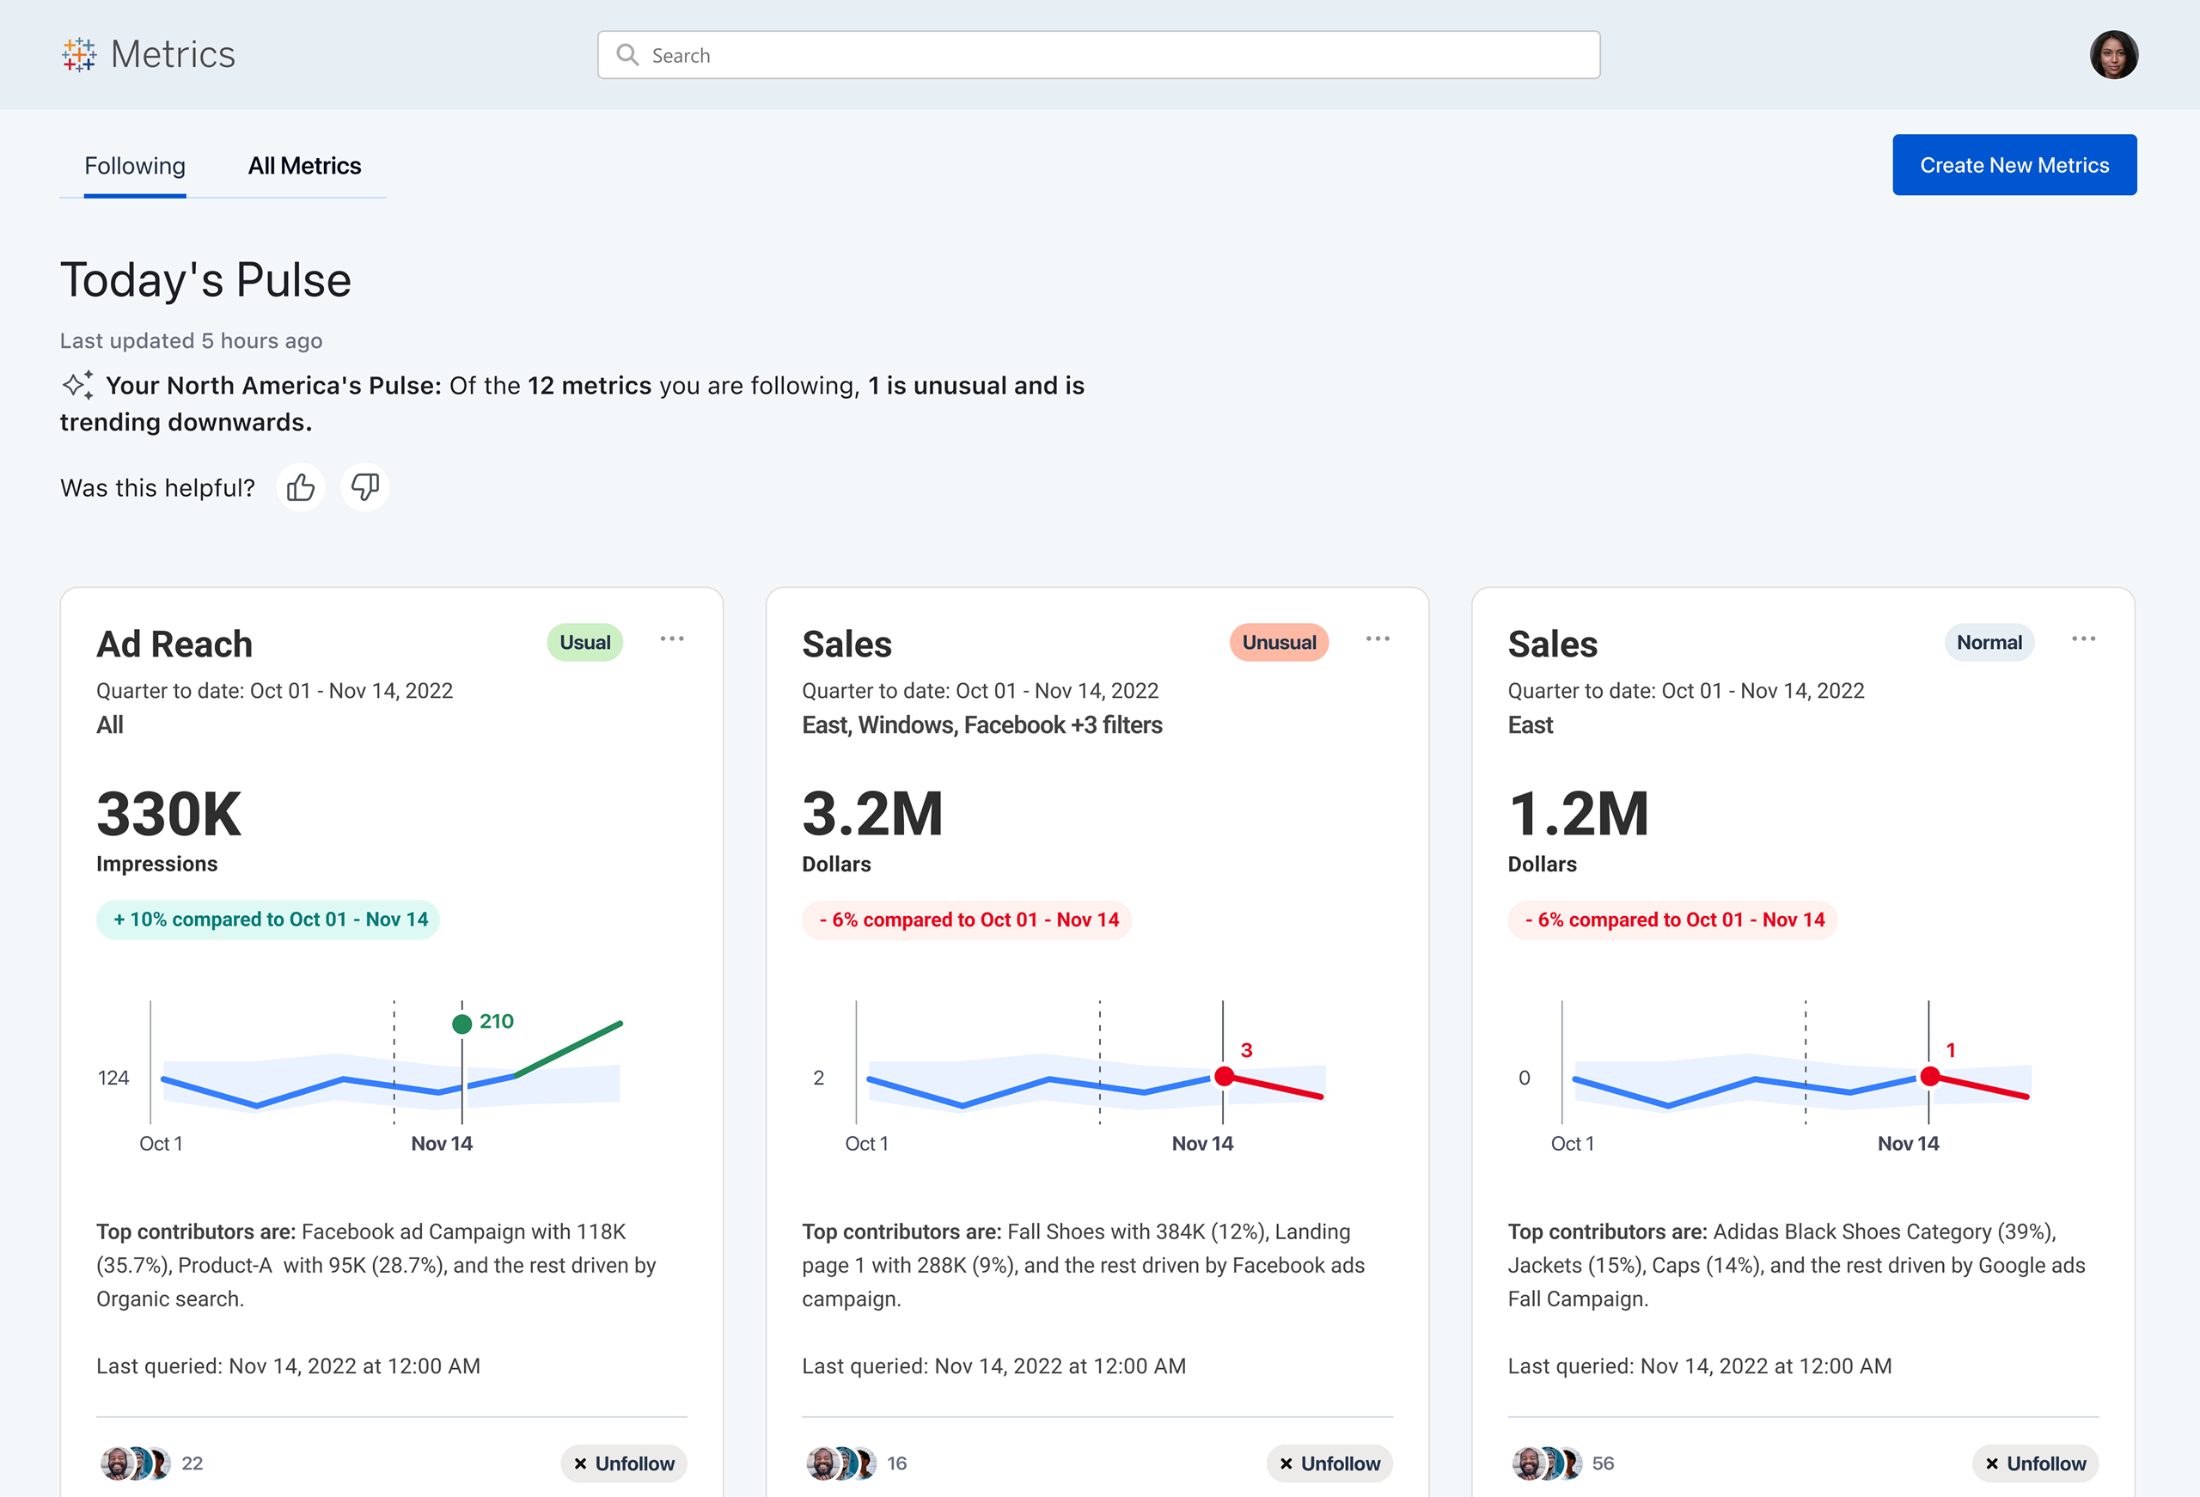
Task: Open more options on the Unusual Sales card
Action: click(1378, 639)
